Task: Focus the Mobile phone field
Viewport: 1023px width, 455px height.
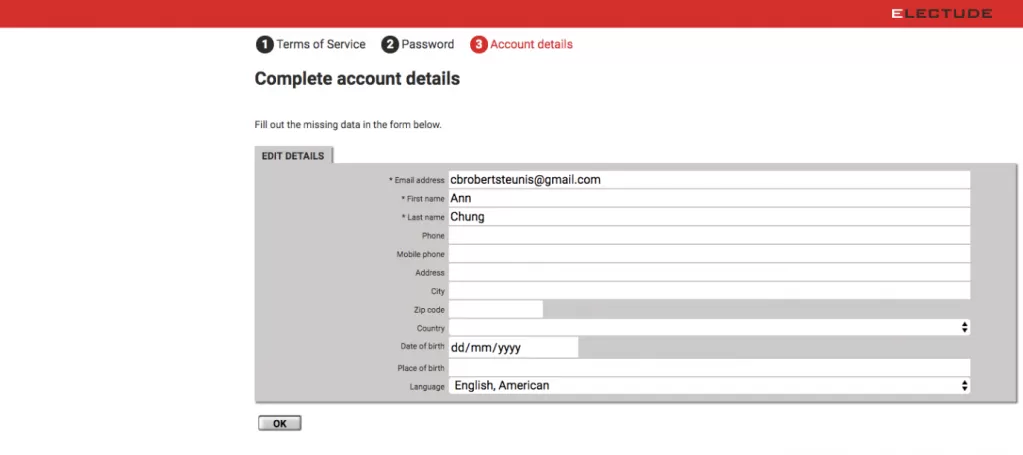Action: pyautogui.click(x=708, y=254)
